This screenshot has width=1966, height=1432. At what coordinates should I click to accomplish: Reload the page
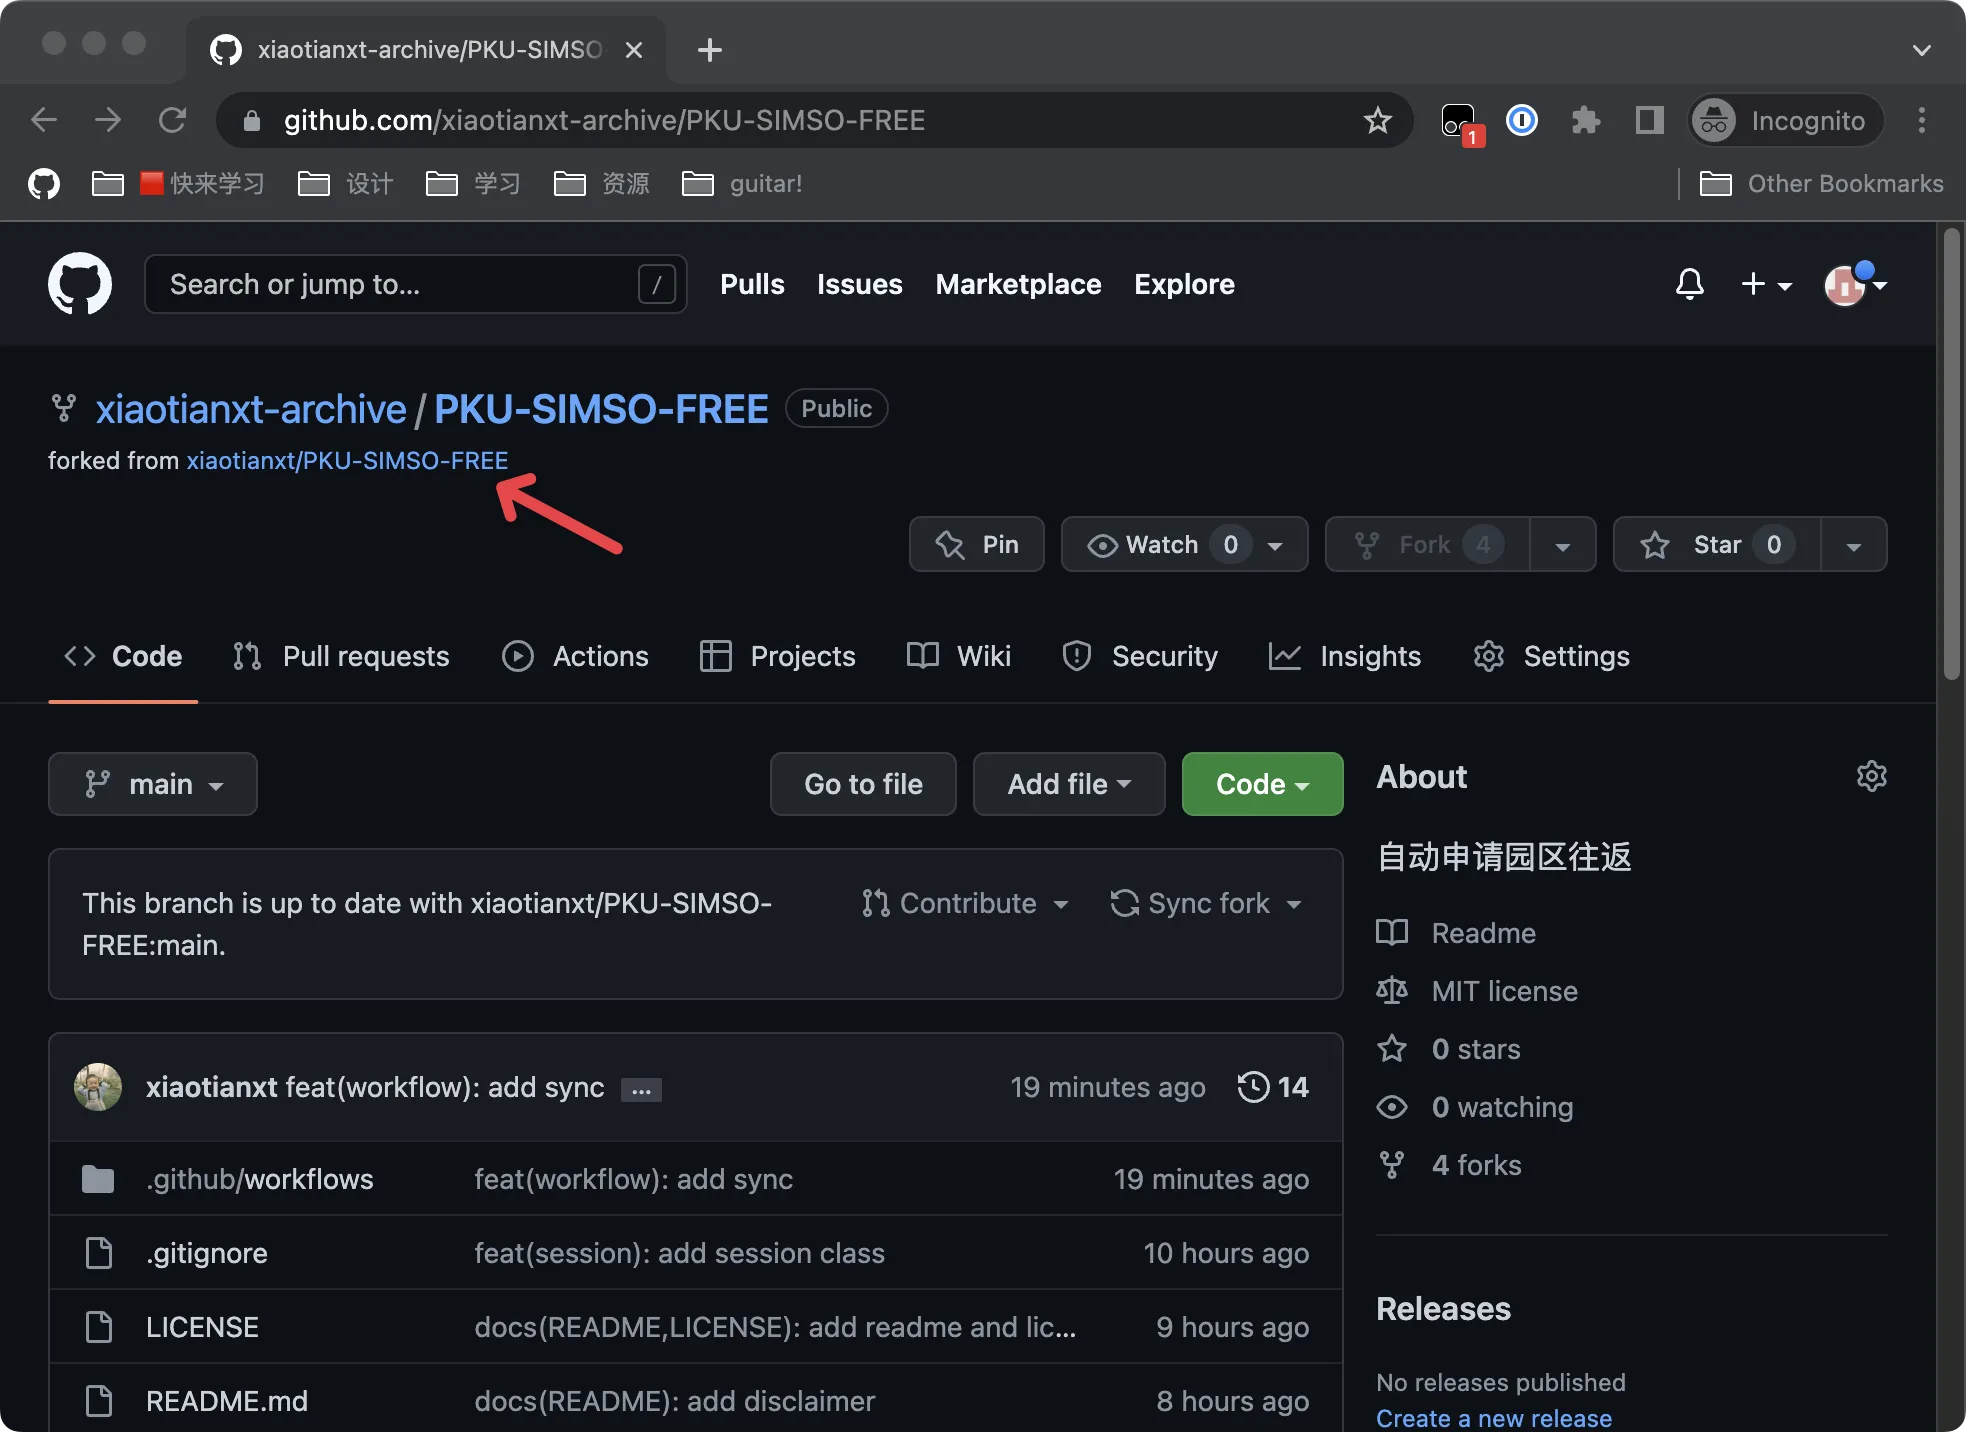point(172,121)
